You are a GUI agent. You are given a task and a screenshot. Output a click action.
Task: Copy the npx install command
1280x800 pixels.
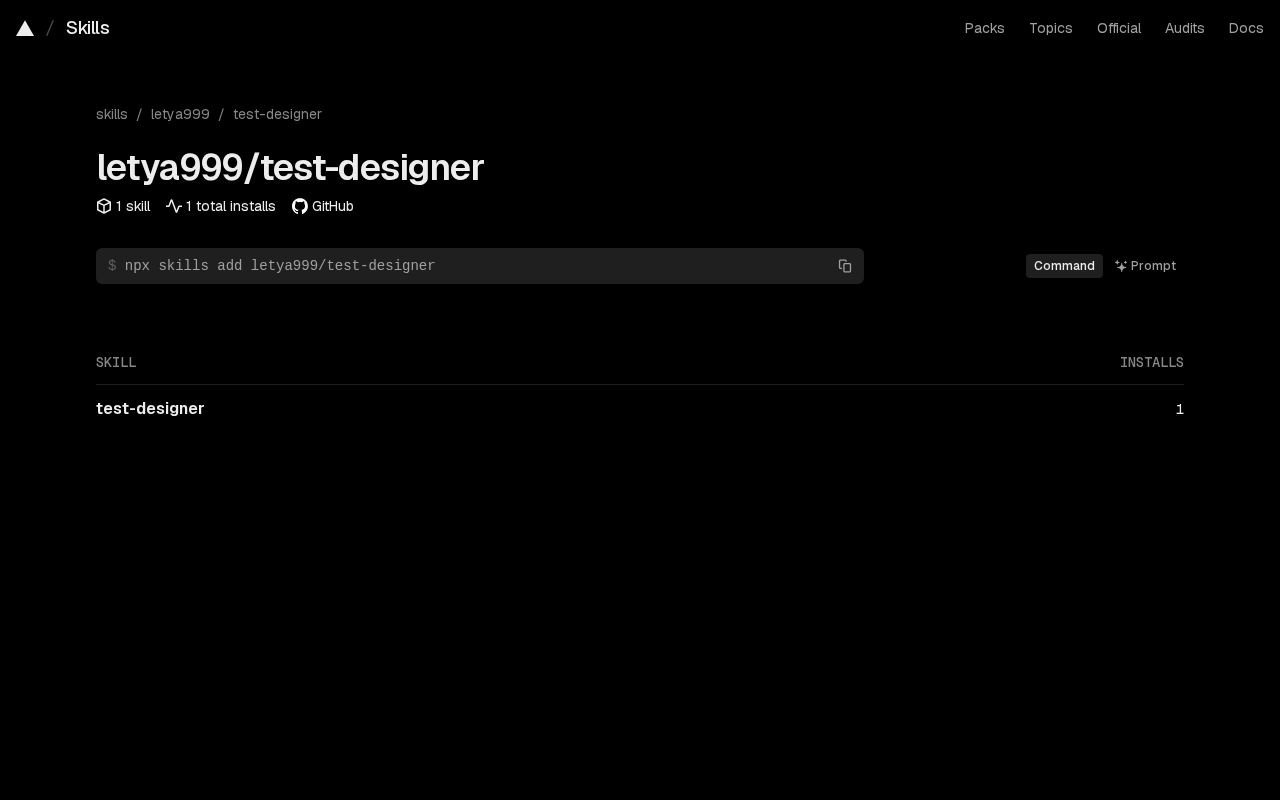point(845,266)
